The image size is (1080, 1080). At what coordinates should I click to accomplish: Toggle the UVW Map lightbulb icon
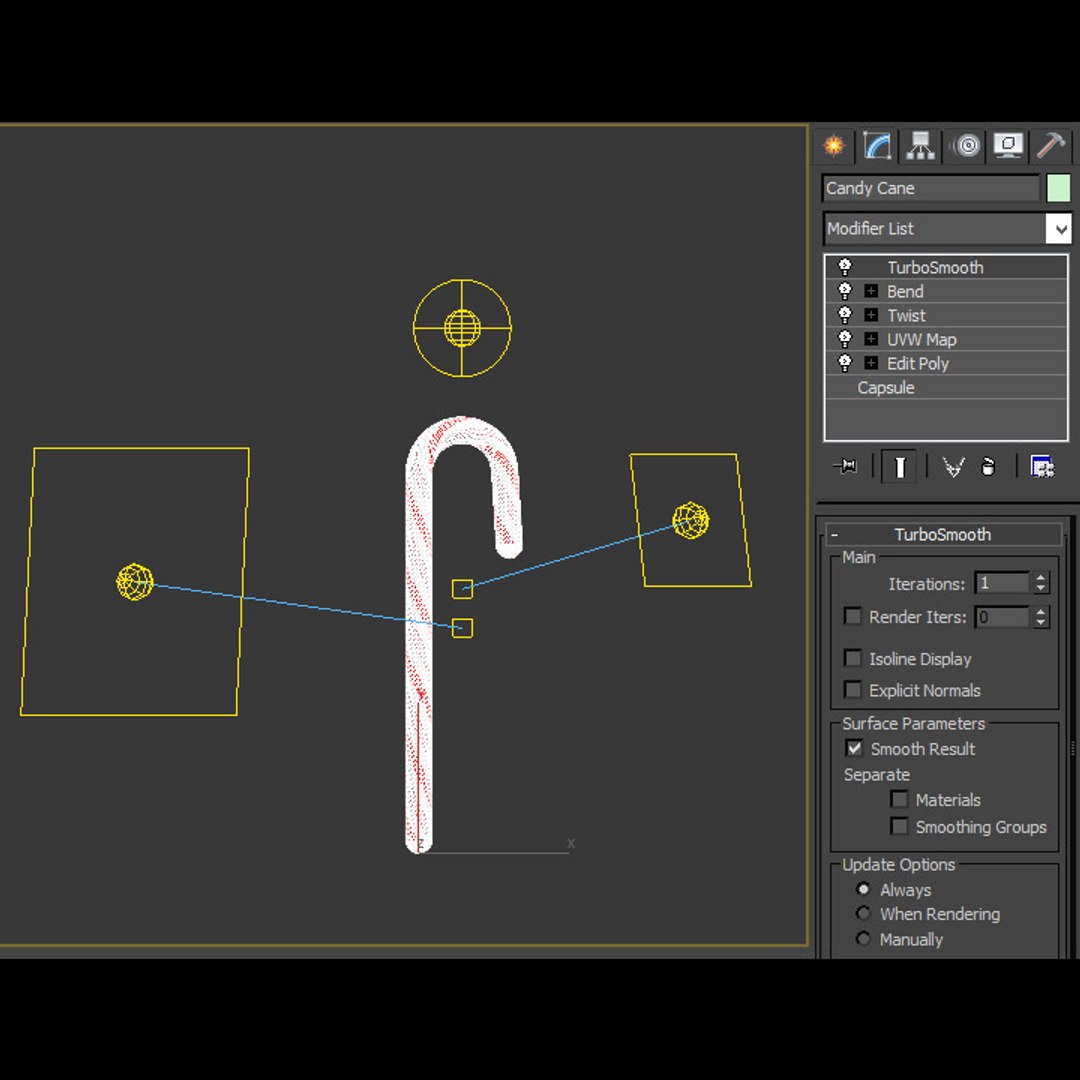[844, 339]
